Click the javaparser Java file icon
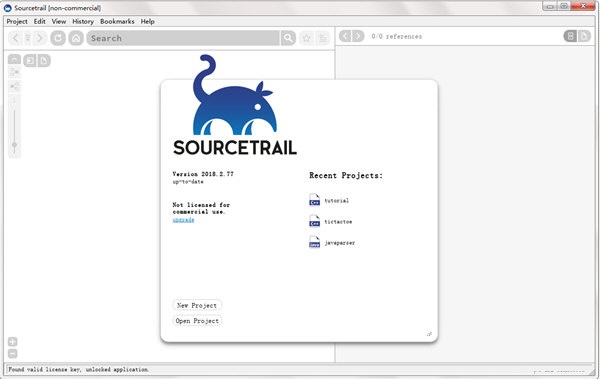600x379 pixels. (x=315, y=242)
